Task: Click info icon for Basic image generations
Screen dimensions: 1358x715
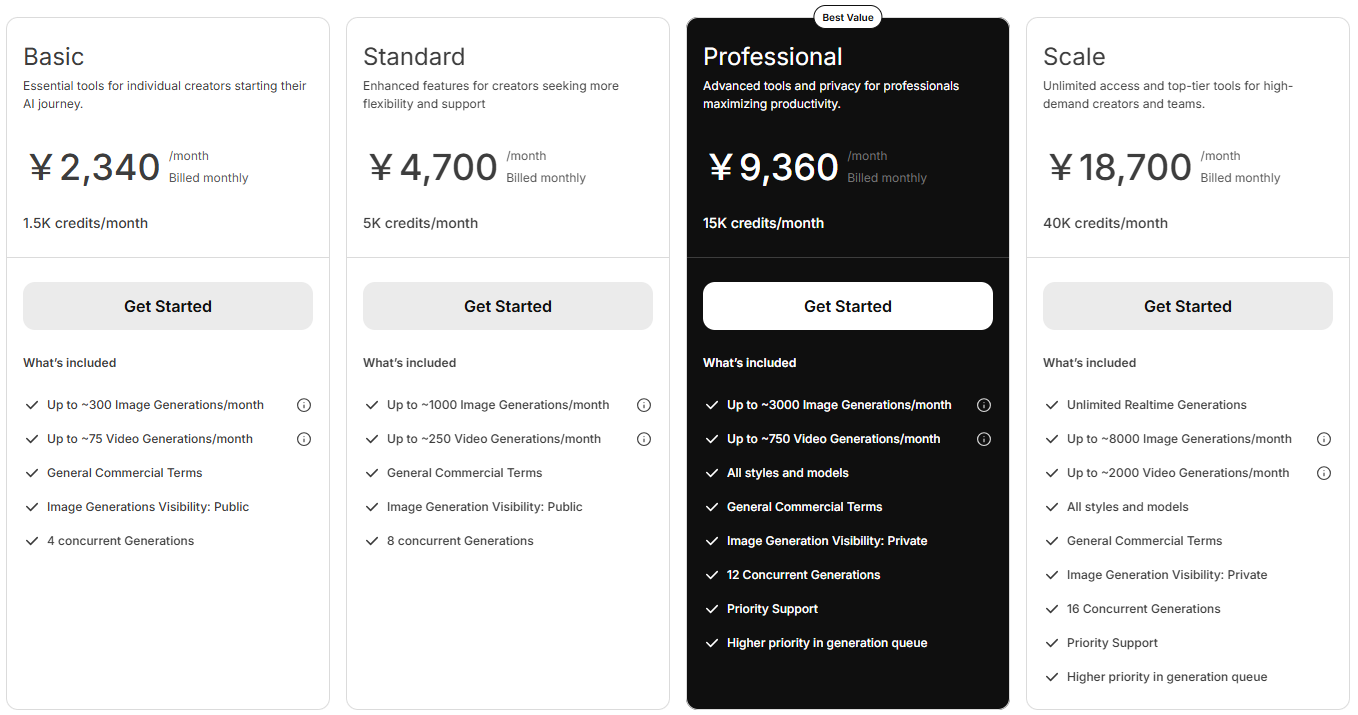Action: click(x=304, y=405)
